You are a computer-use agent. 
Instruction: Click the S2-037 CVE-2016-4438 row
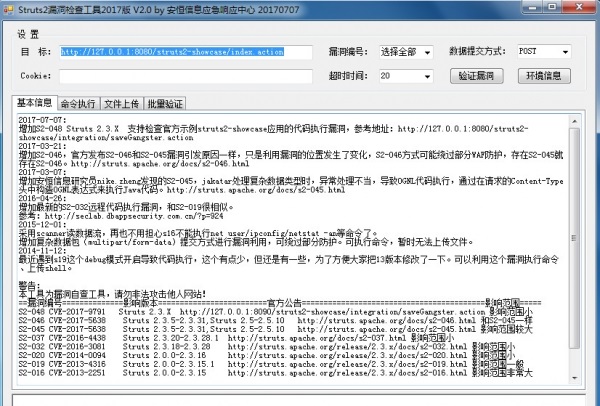point(236,338)
